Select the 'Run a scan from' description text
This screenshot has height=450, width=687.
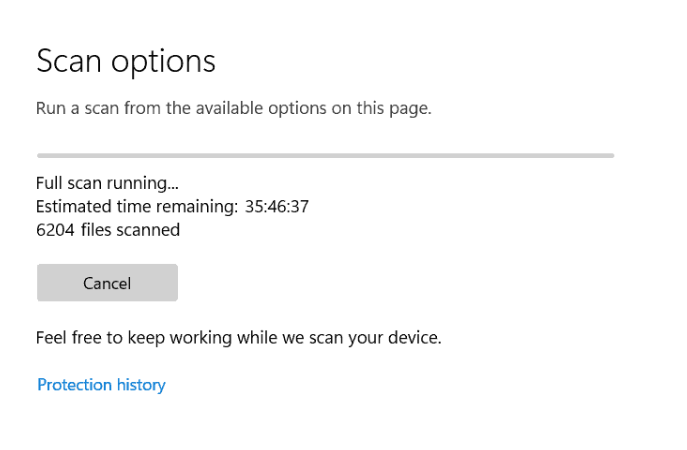[234, 108]
